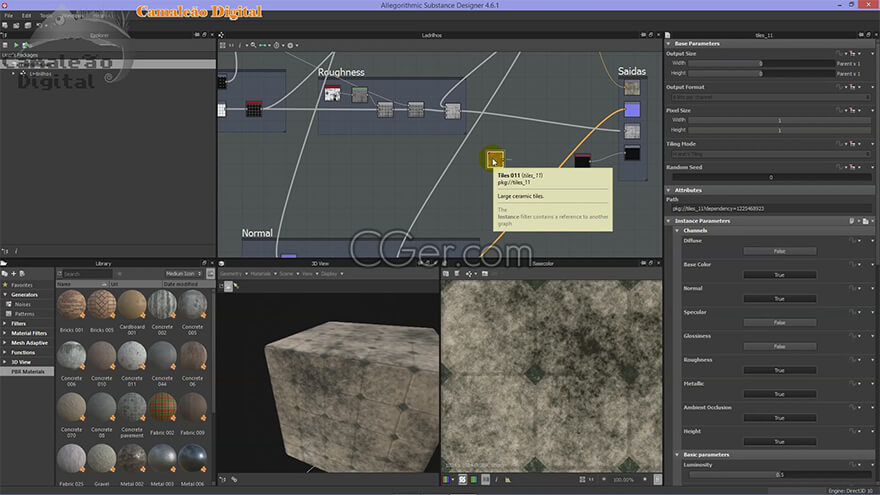
Task: Collapse the Generators library category
Action: (5, 295)
